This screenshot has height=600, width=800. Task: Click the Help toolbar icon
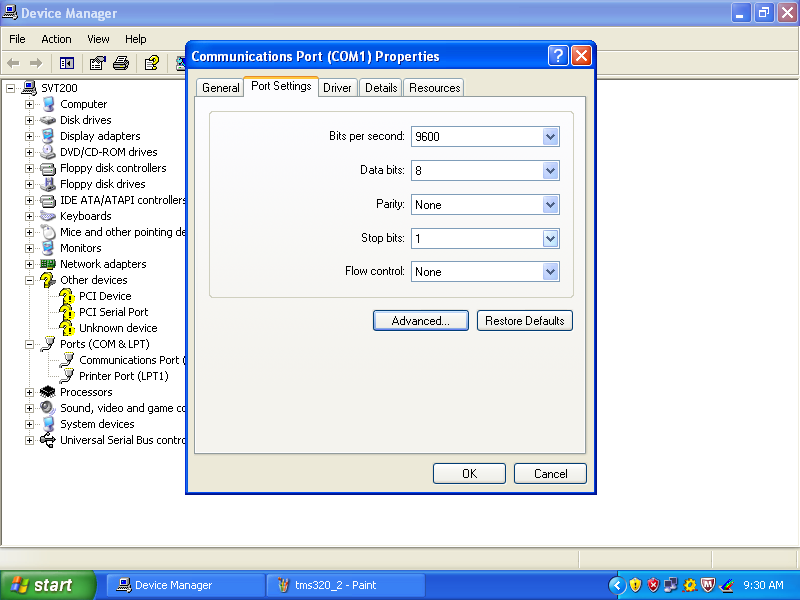coord(152,62)
